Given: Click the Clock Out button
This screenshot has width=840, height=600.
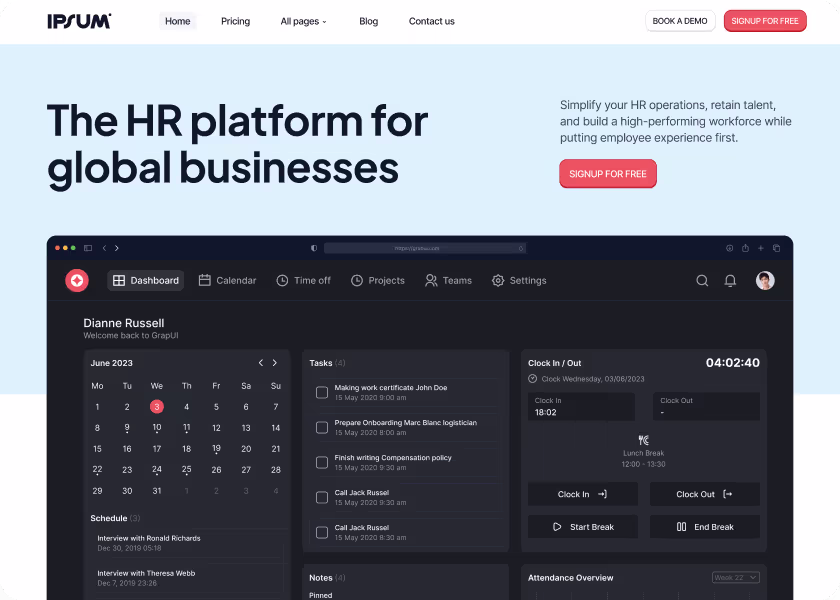Looking at the screenshot, I should (704, 494).
